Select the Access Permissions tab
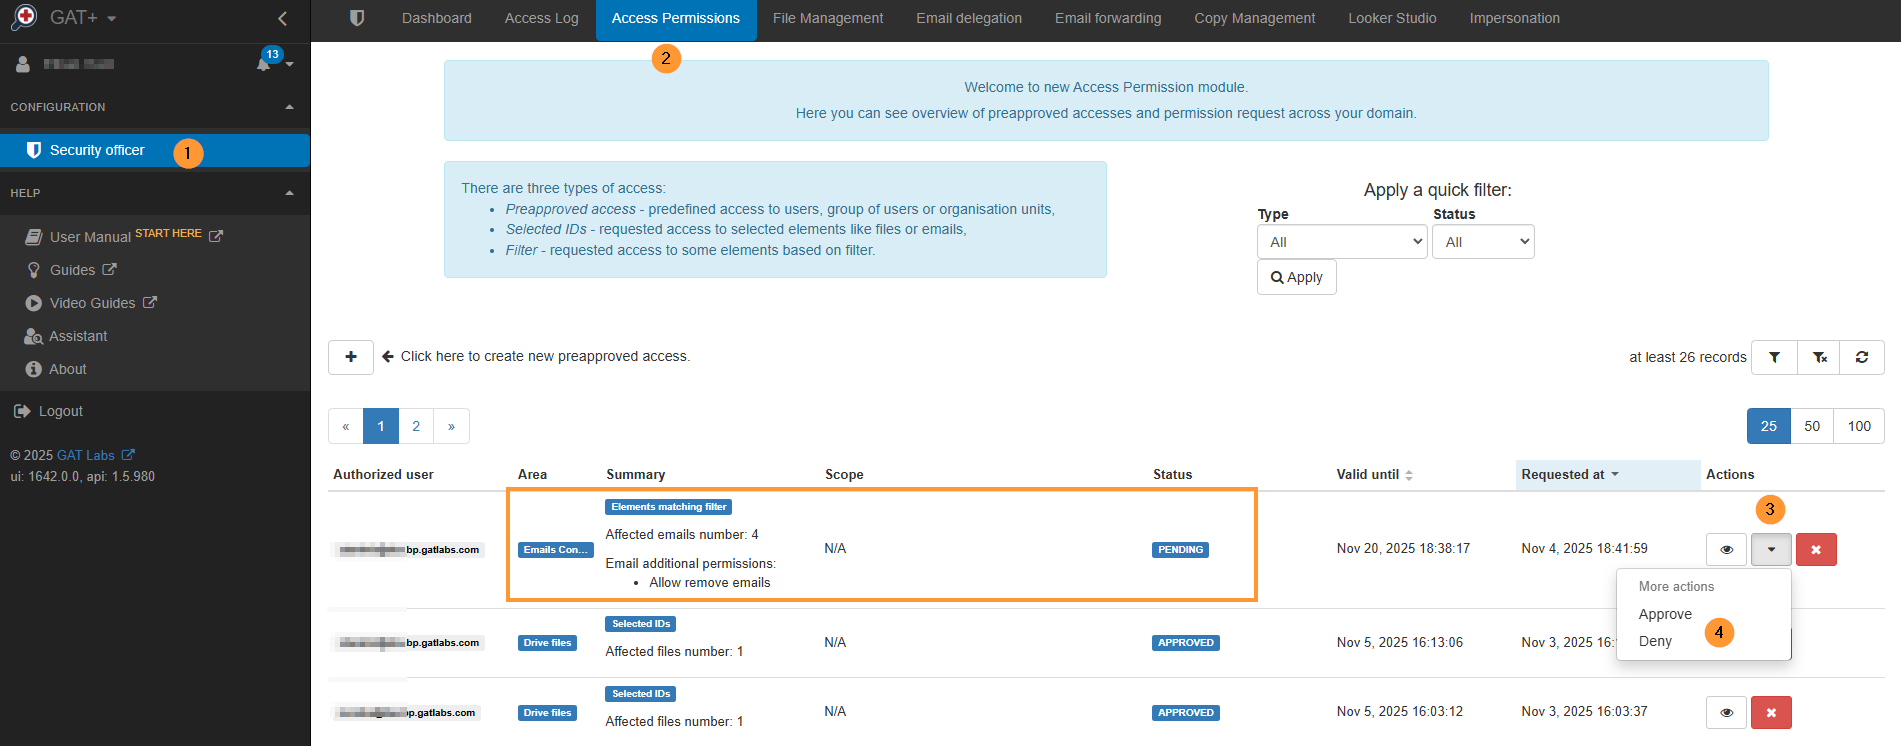Screen dimensions: 1901x746 [676, 18]
